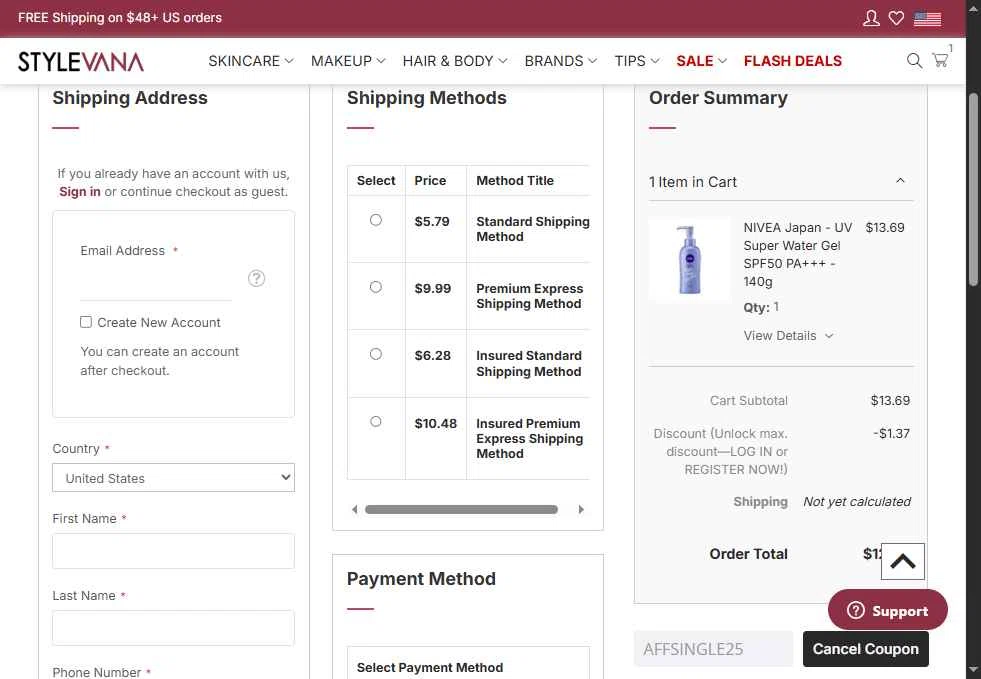This screenshot has width=981, height=679.
Task: Open the HAIR & BODY menu
Action: pyautogui.click(x=454, y=61)
